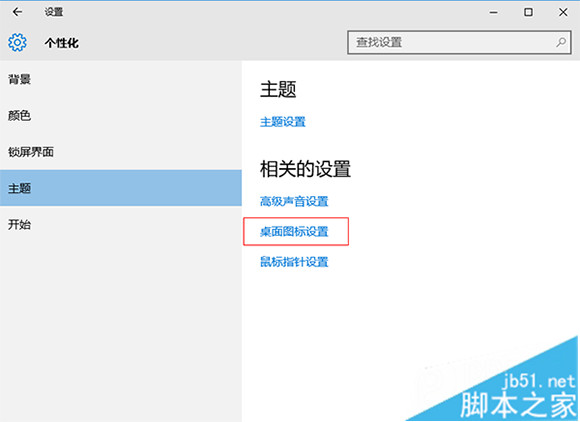Click the 个性化 header title

click(61, 43)
